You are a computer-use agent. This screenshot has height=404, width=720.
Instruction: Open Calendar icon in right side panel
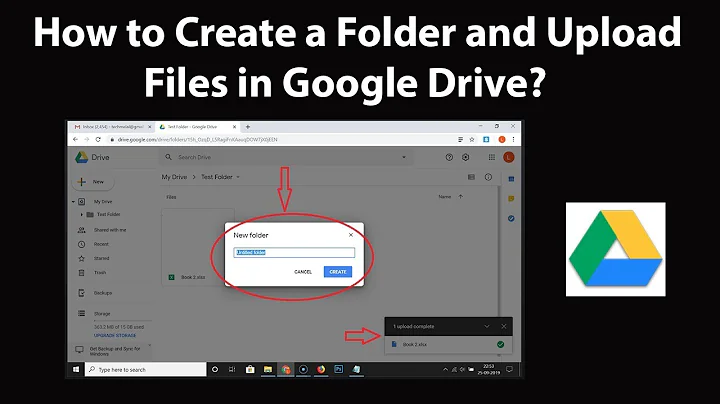pyautogui.click(x=511, y=179)
